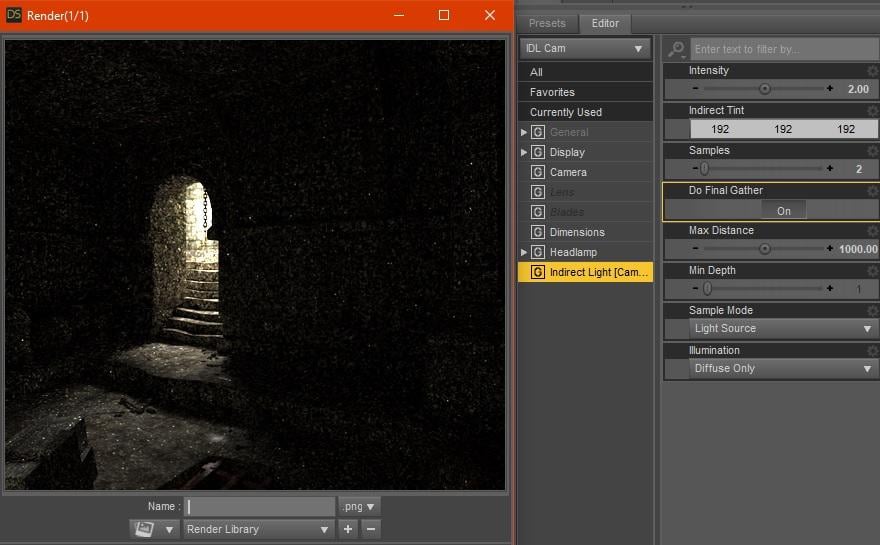
Task: Click the G icon beside Dimensions
Action: pyautogui.click(x=538, y=232)
